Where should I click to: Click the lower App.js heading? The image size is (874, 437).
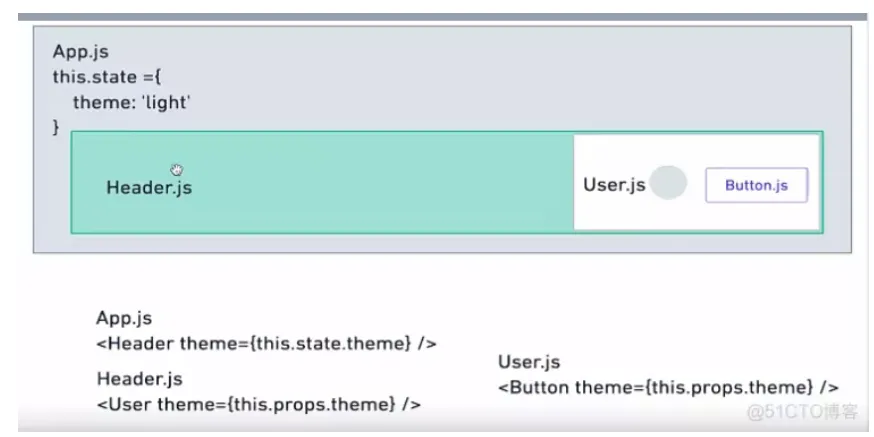(x=124, y=318)
